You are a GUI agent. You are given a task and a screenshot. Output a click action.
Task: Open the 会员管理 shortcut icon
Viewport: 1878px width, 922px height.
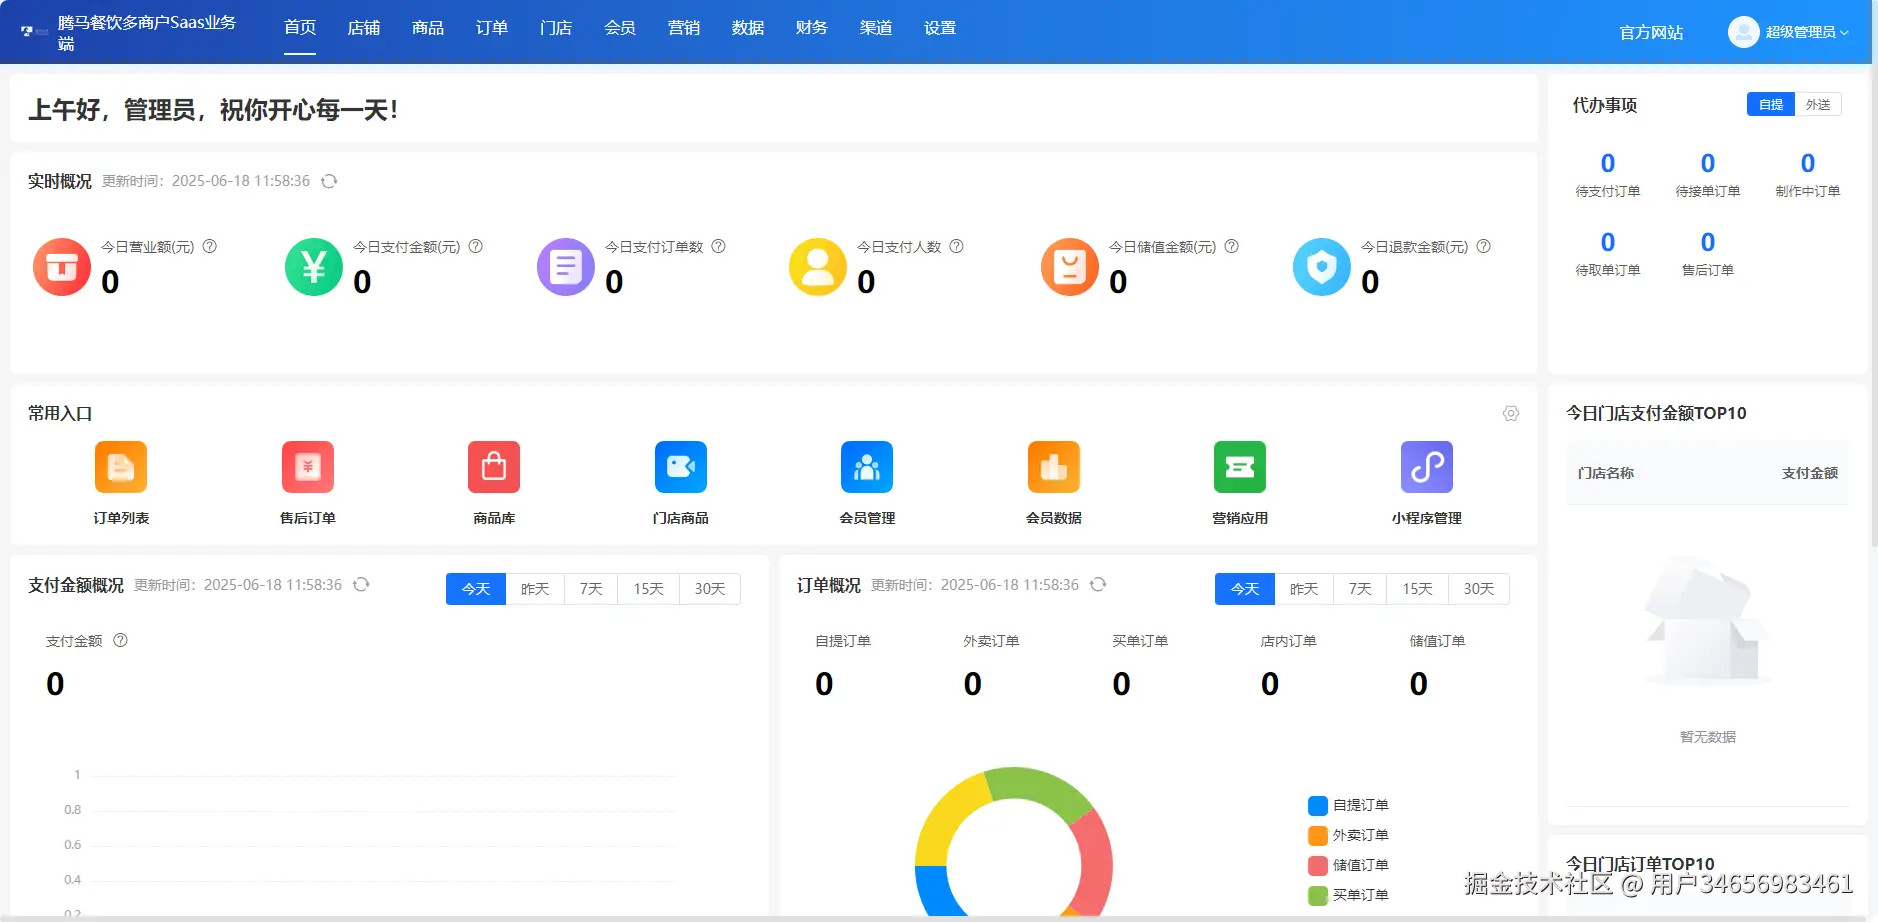point(867,467)
